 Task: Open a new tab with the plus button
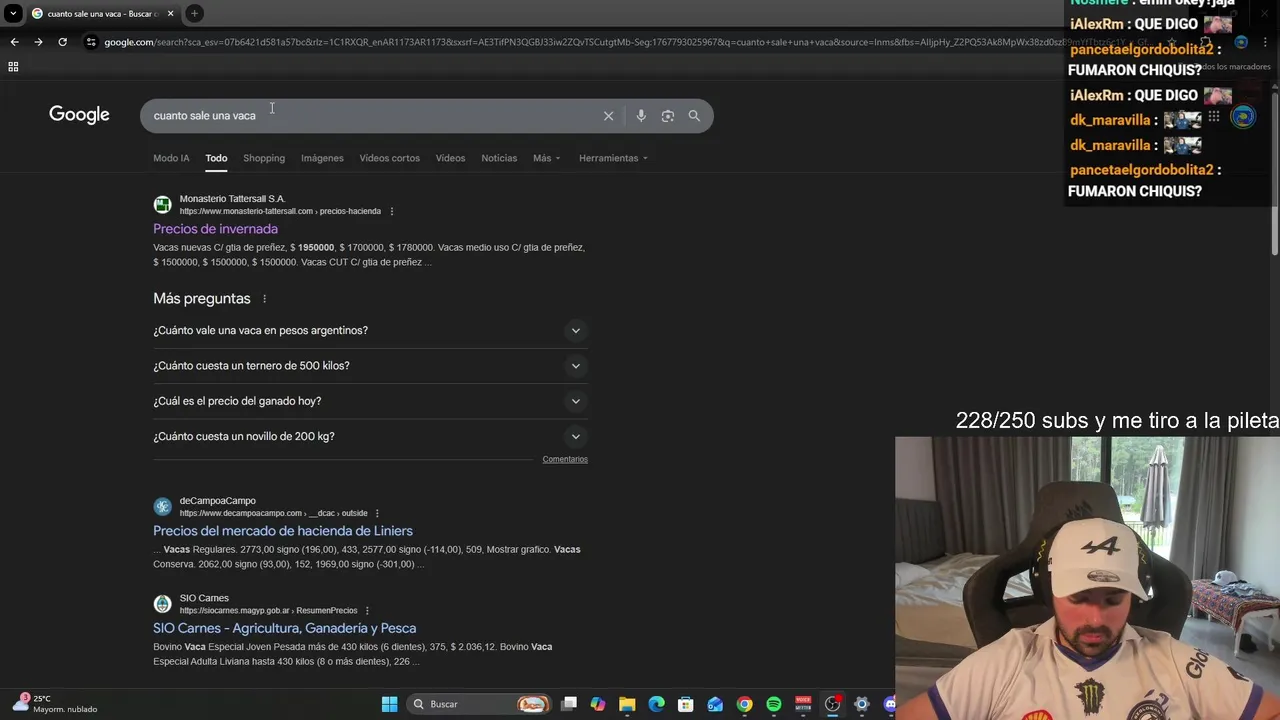(194, 13)
